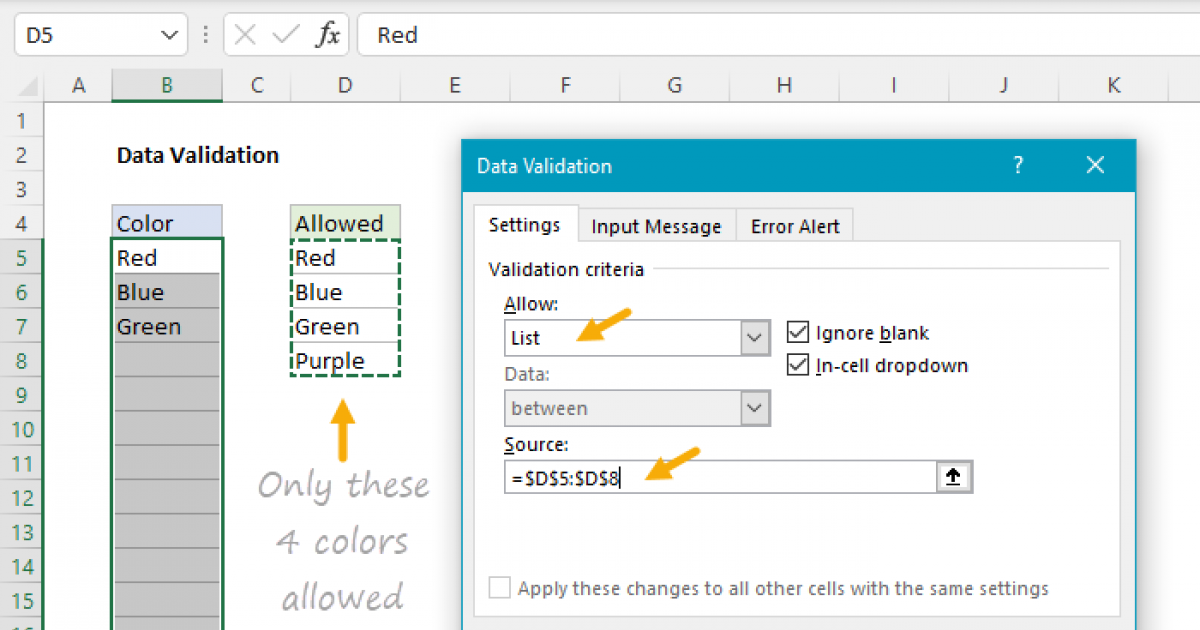Check Apply these changes to all other cells
This screenshot has width=1200, height=630.
click(500, 588)
